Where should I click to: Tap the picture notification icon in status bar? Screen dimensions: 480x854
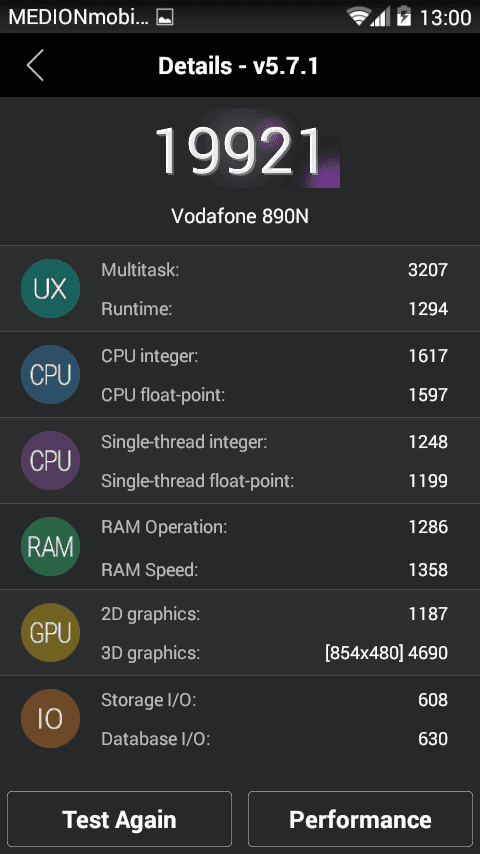[x=165, y=17]
